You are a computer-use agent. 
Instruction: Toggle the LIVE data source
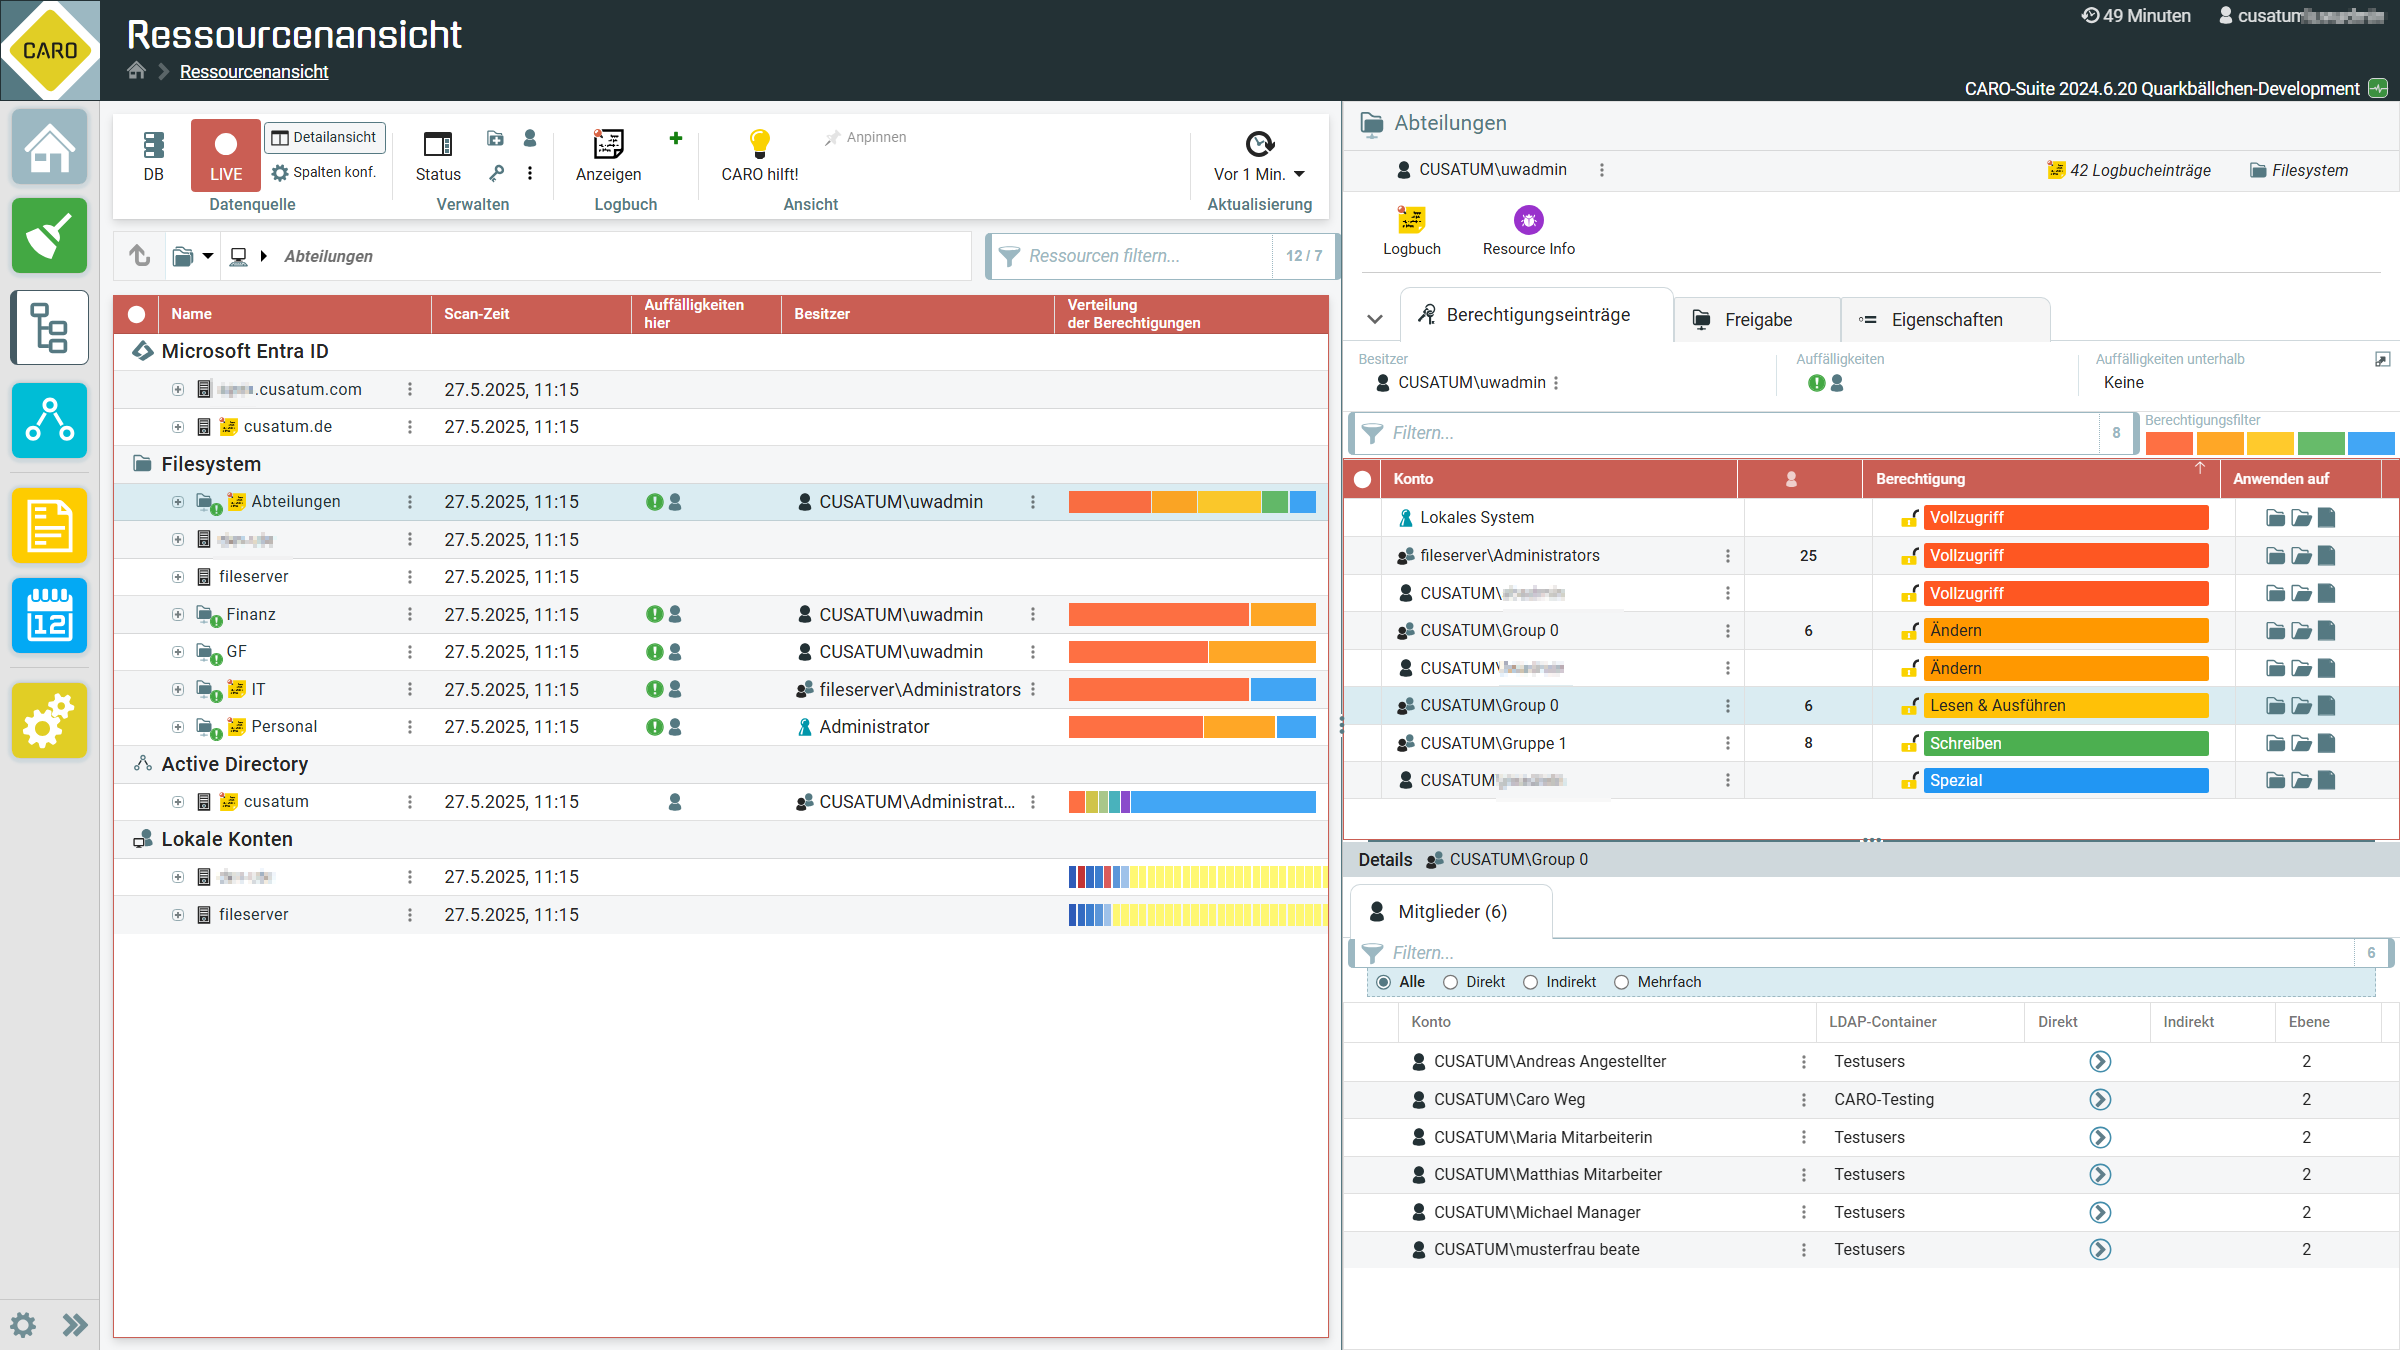click(x=226, y=155)
